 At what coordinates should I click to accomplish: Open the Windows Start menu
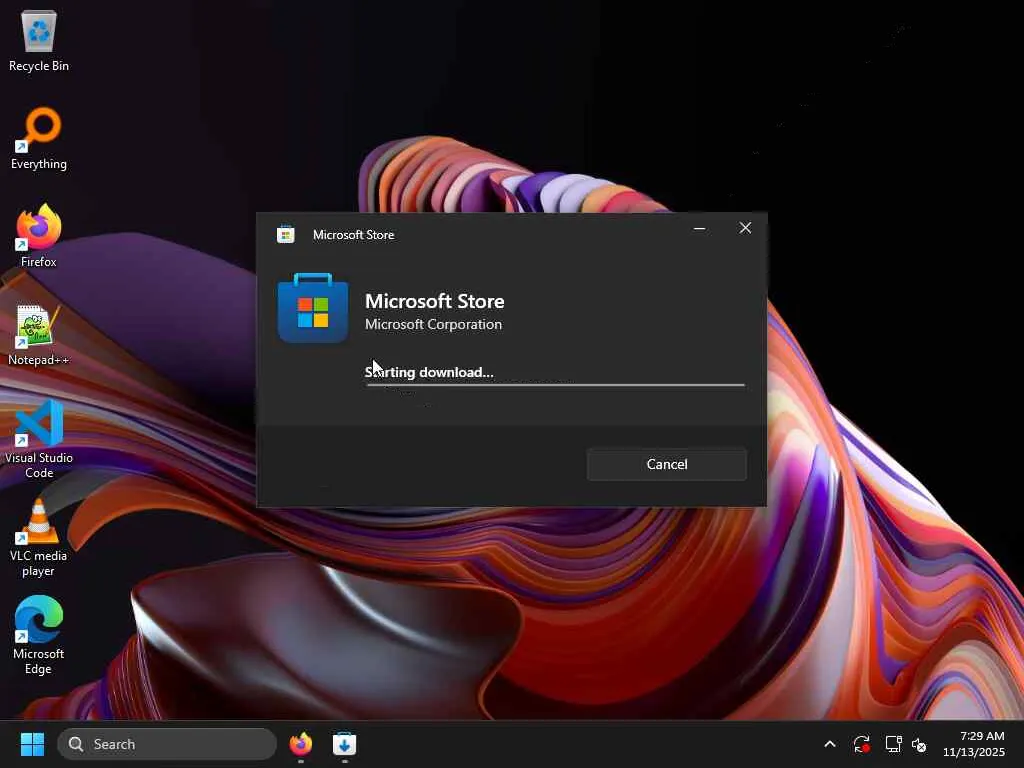click(32, 744)
